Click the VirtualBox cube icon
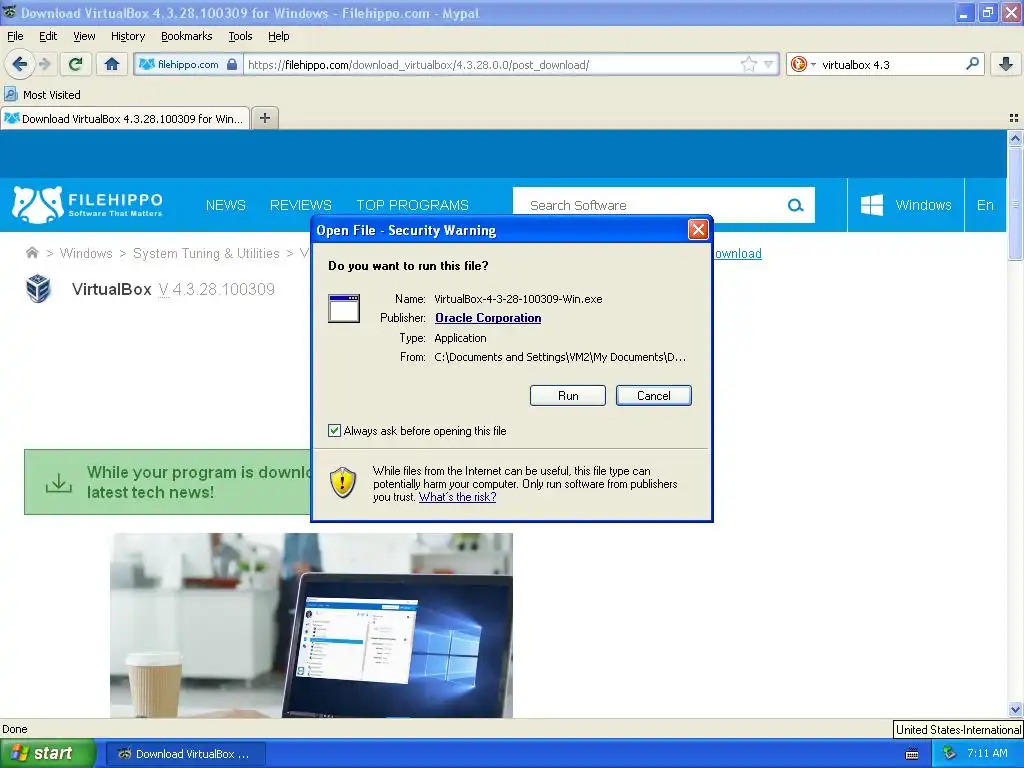 (x=38, y=289)
